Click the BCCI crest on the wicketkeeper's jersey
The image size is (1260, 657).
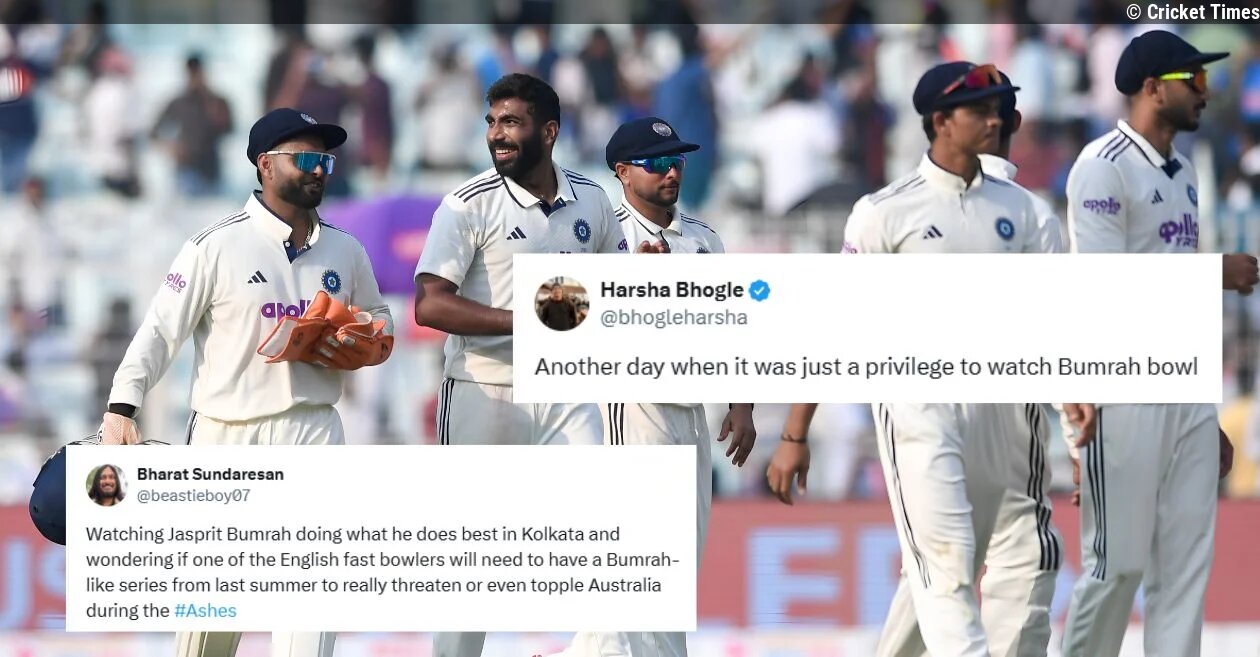tap(331, 281)
